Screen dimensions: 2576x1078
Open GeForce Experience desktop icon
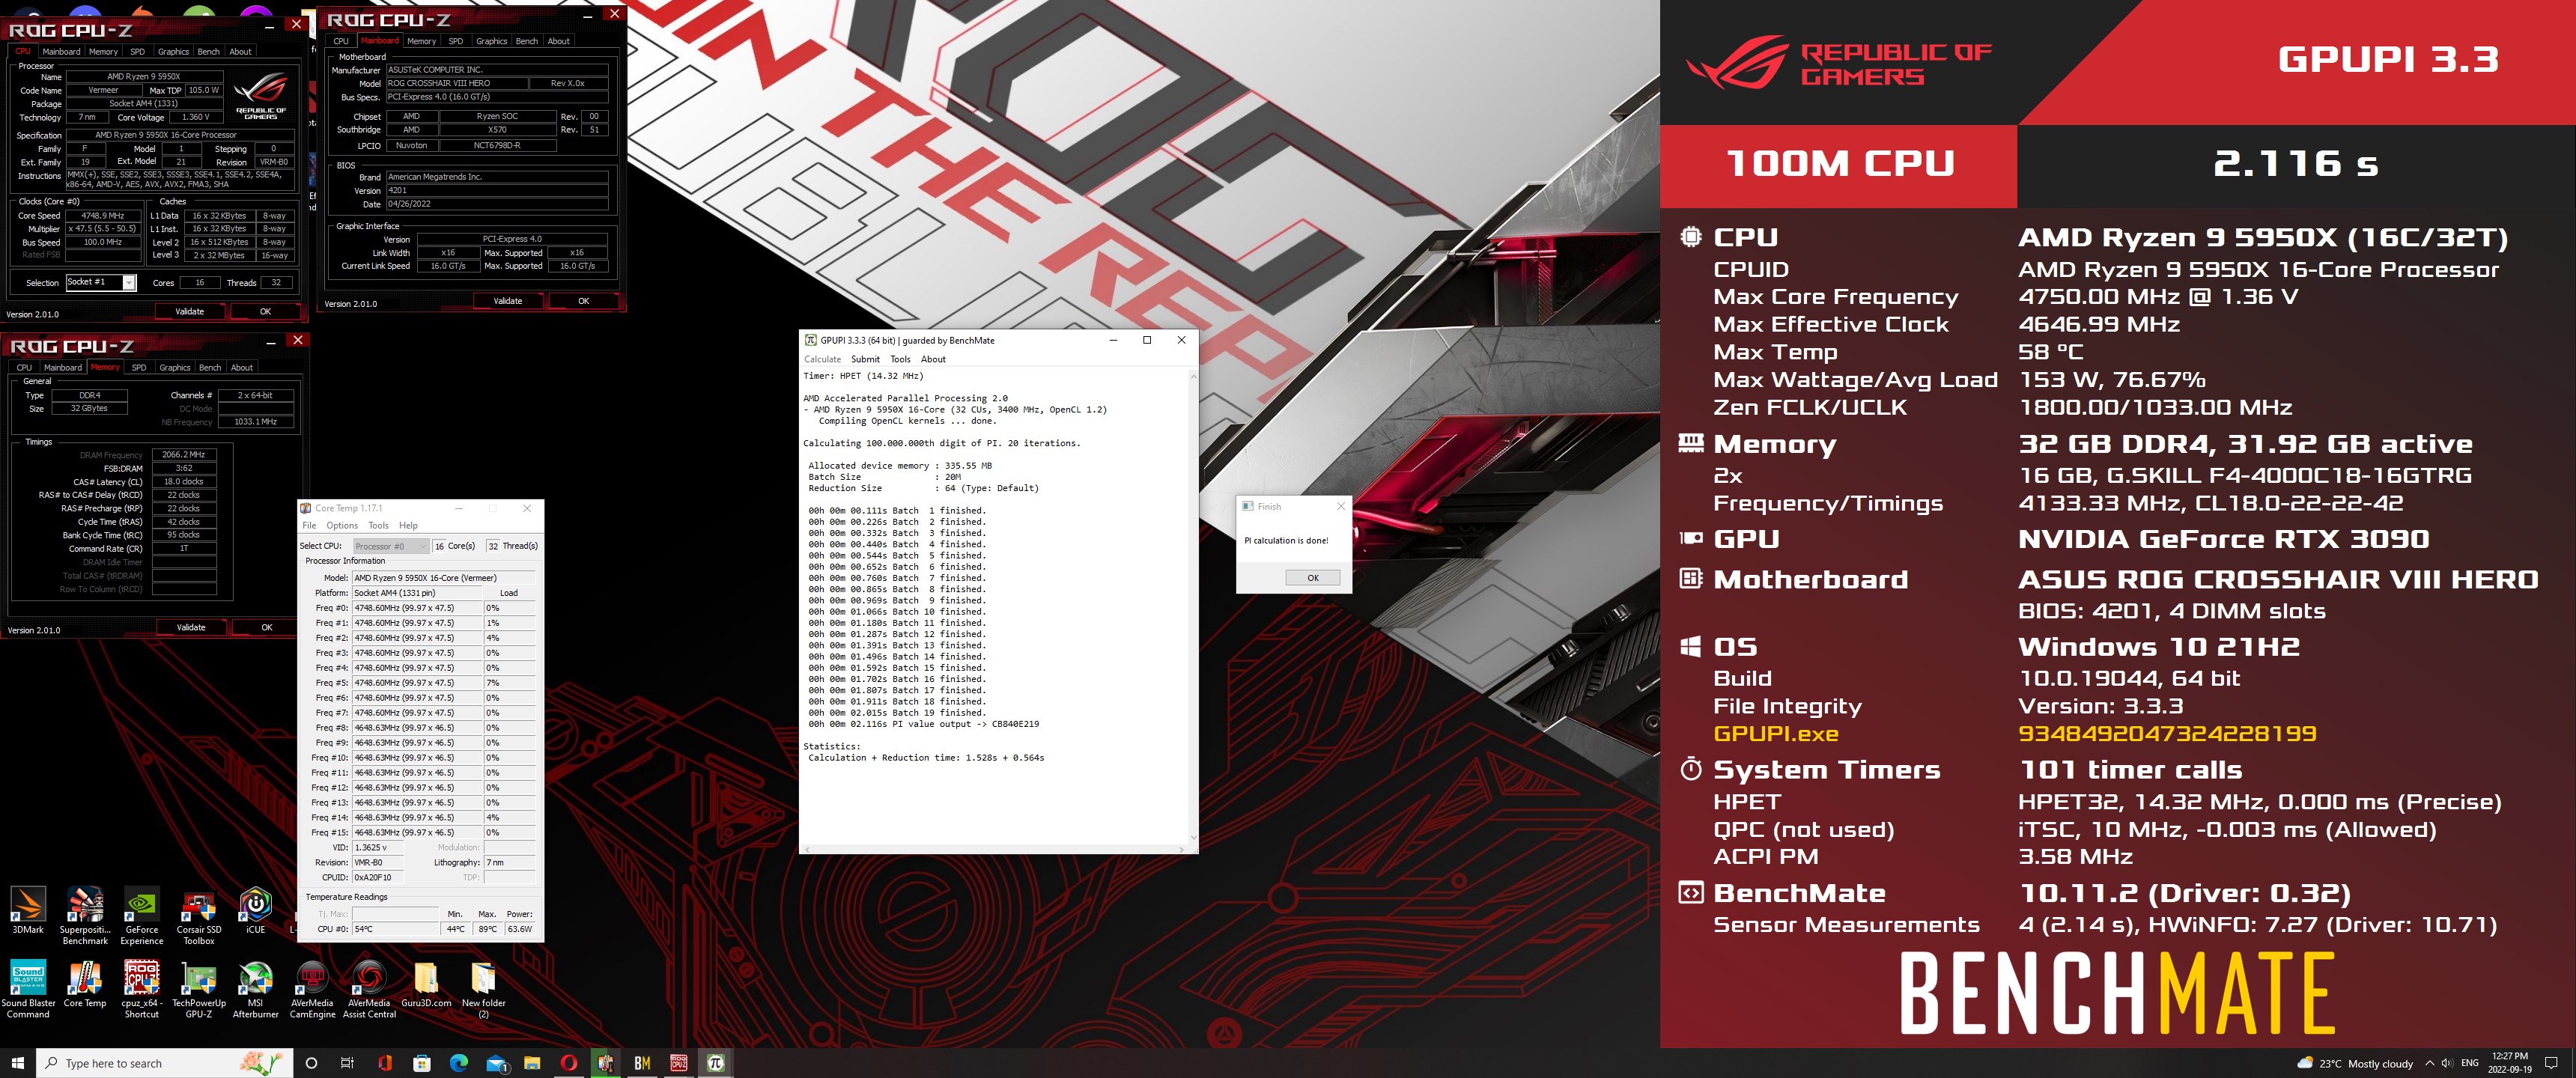pyautogui.click(x=142, y=916)
